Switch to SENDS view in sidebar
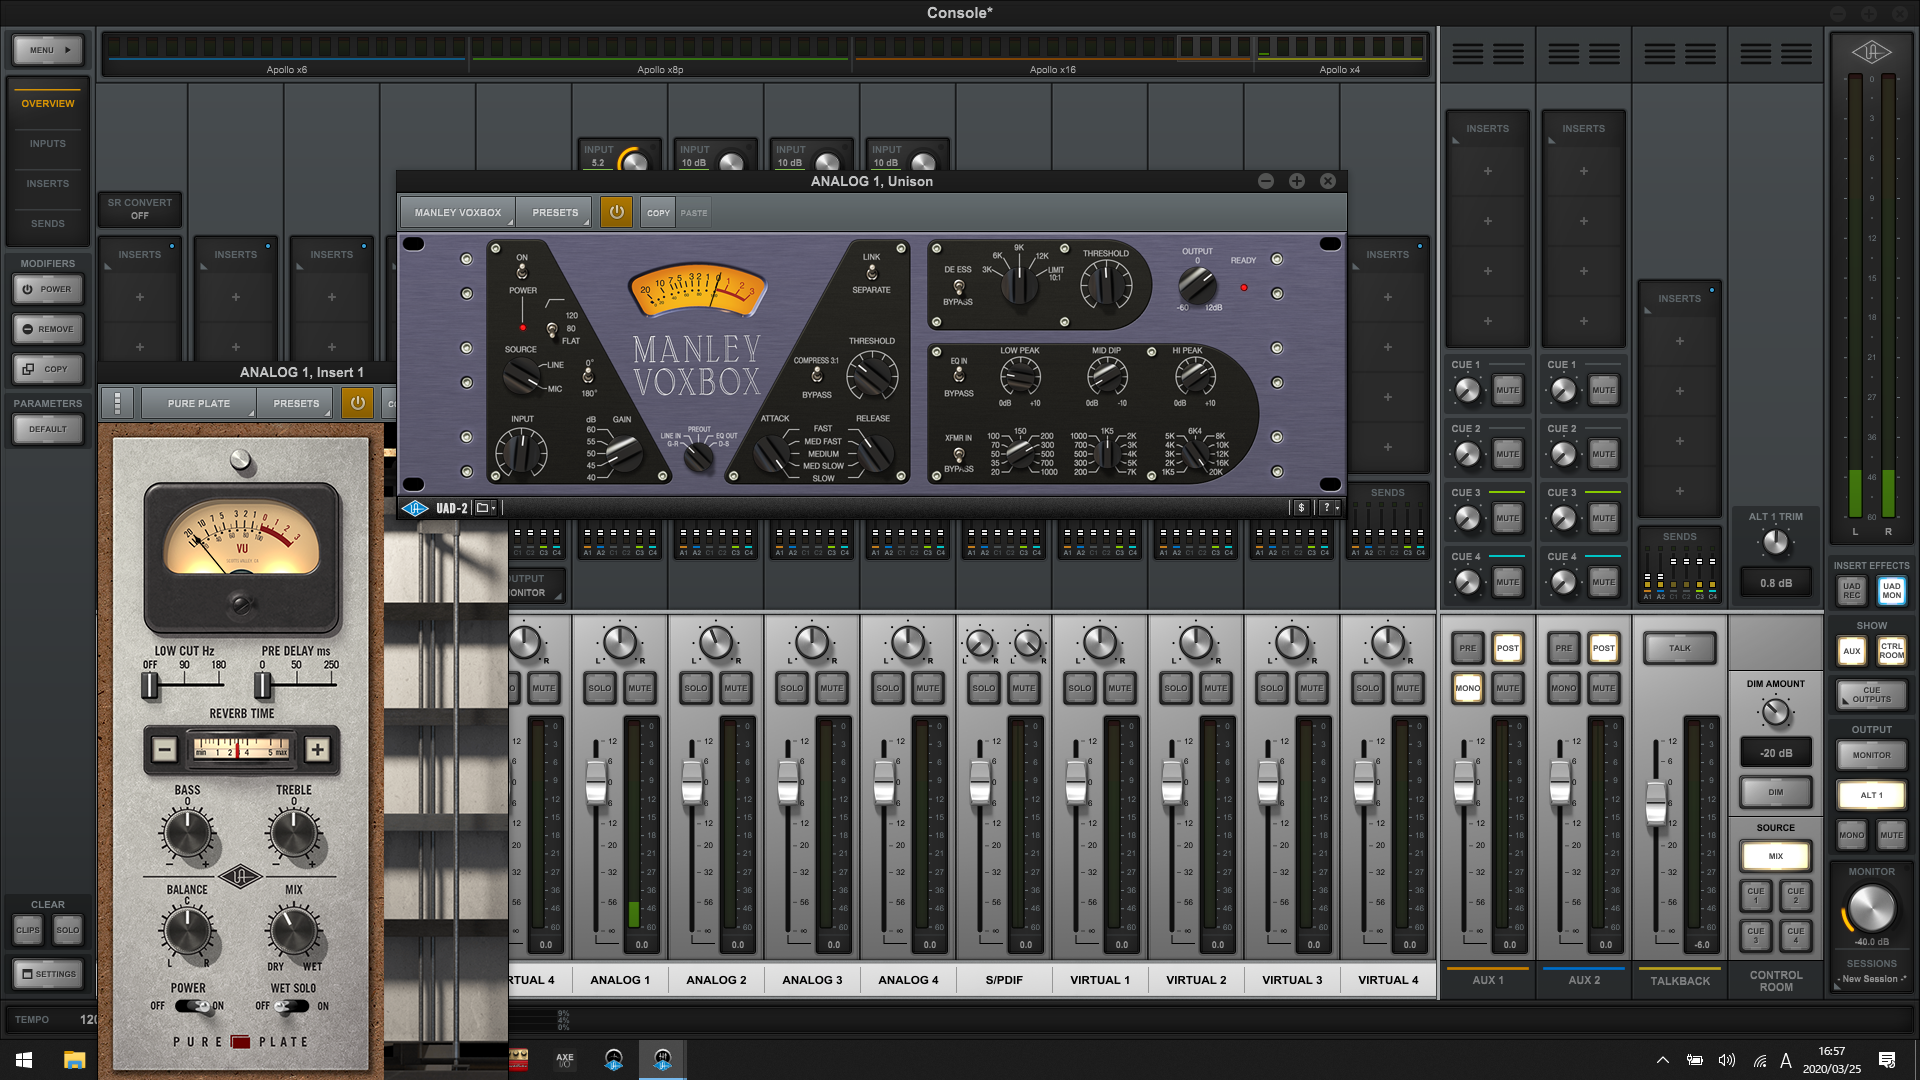The width and height of the screenshot is (1920, 1080). 47,223
